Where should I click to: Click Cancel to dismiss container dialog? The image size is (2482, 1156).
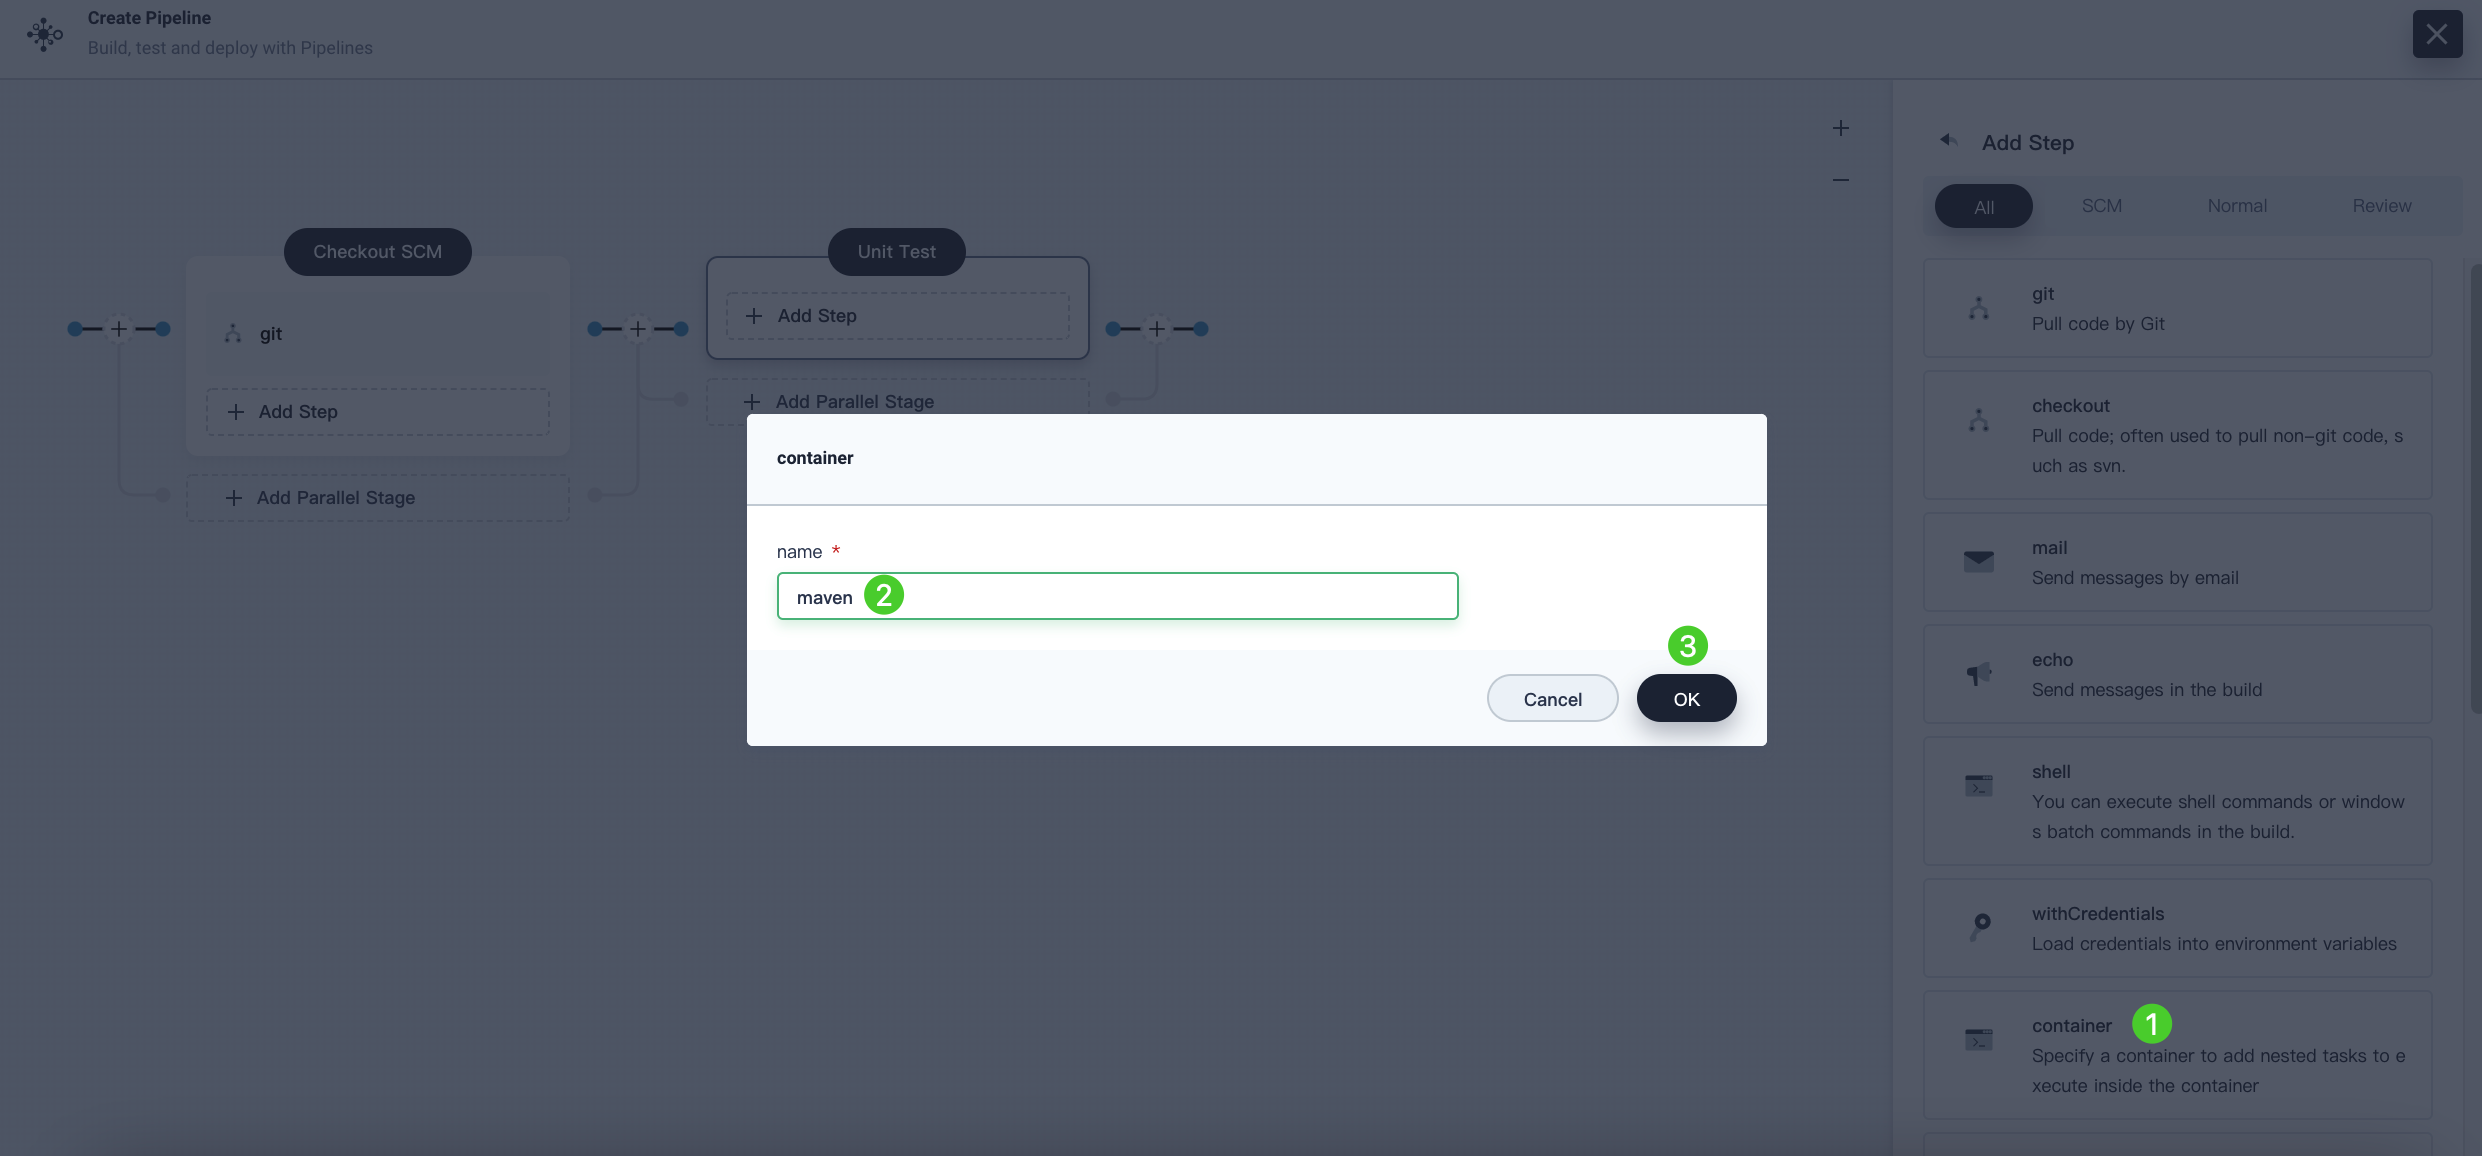coord(1551,698)
